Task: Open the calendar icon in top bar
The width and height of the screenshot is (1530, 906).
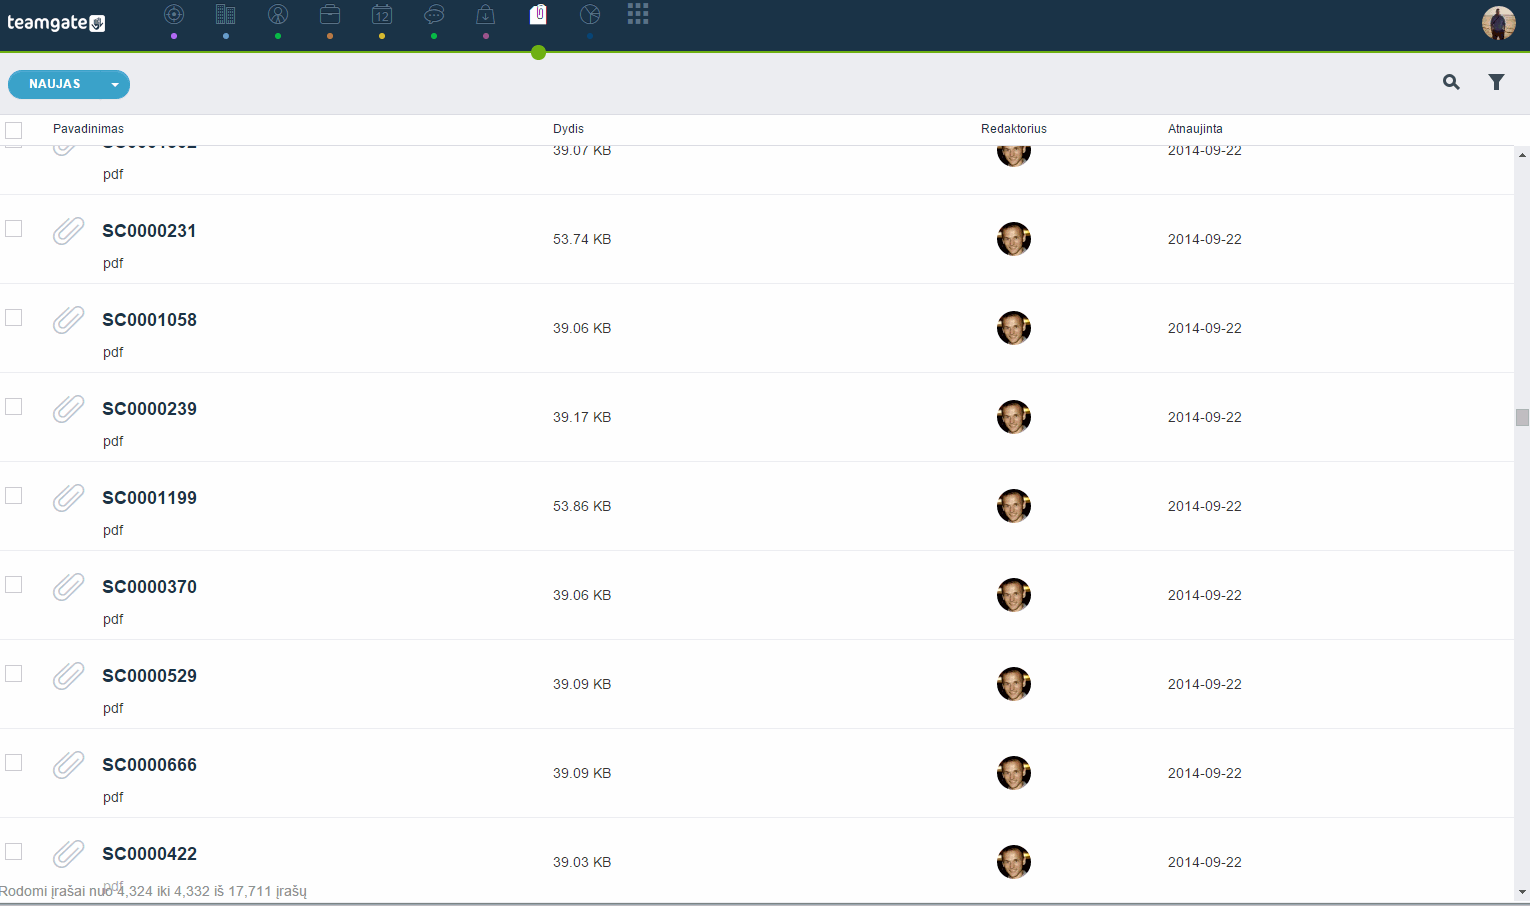Action: [382, 14]
